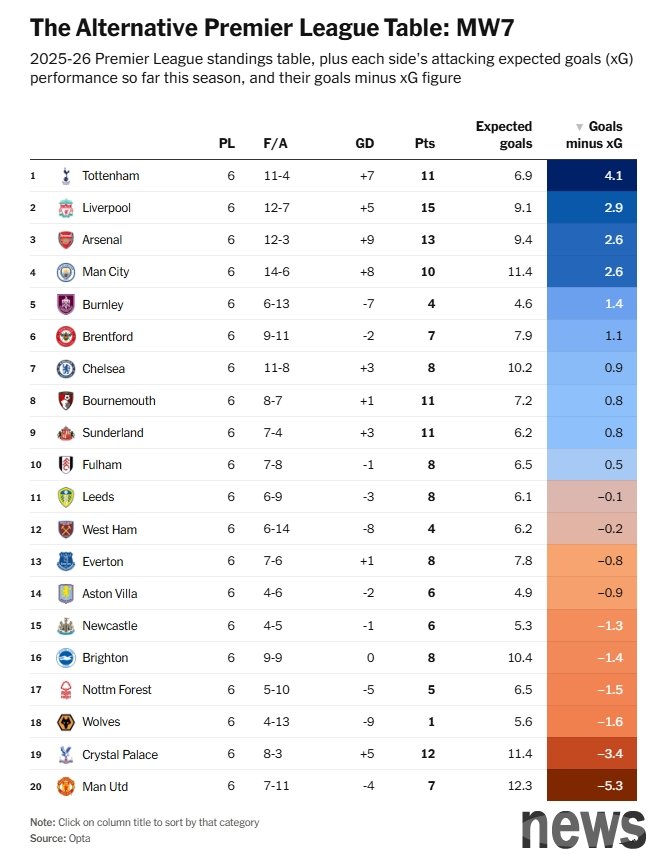Viewport: 654px width, 854px height.
Task: Click the Man Utd club crest icon
Action: 66,786
